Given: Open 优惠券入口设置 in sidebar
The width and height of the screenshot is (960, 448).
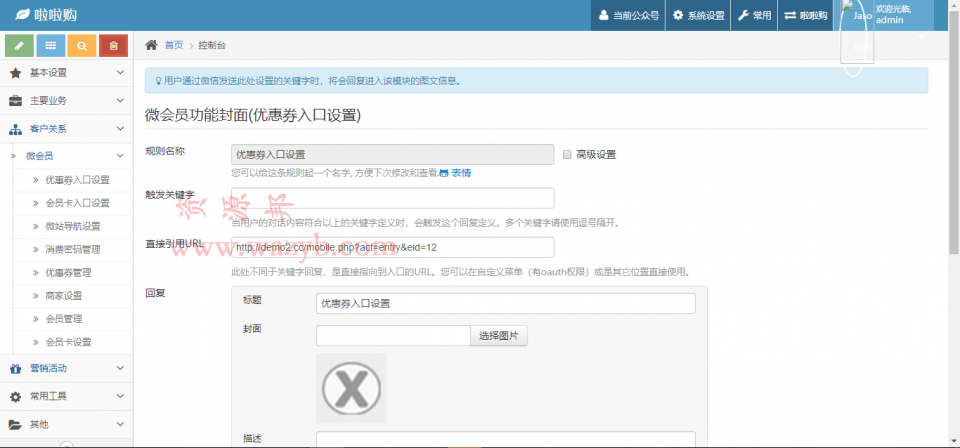Looking at the screenshot, I should (x=77, y=180).
